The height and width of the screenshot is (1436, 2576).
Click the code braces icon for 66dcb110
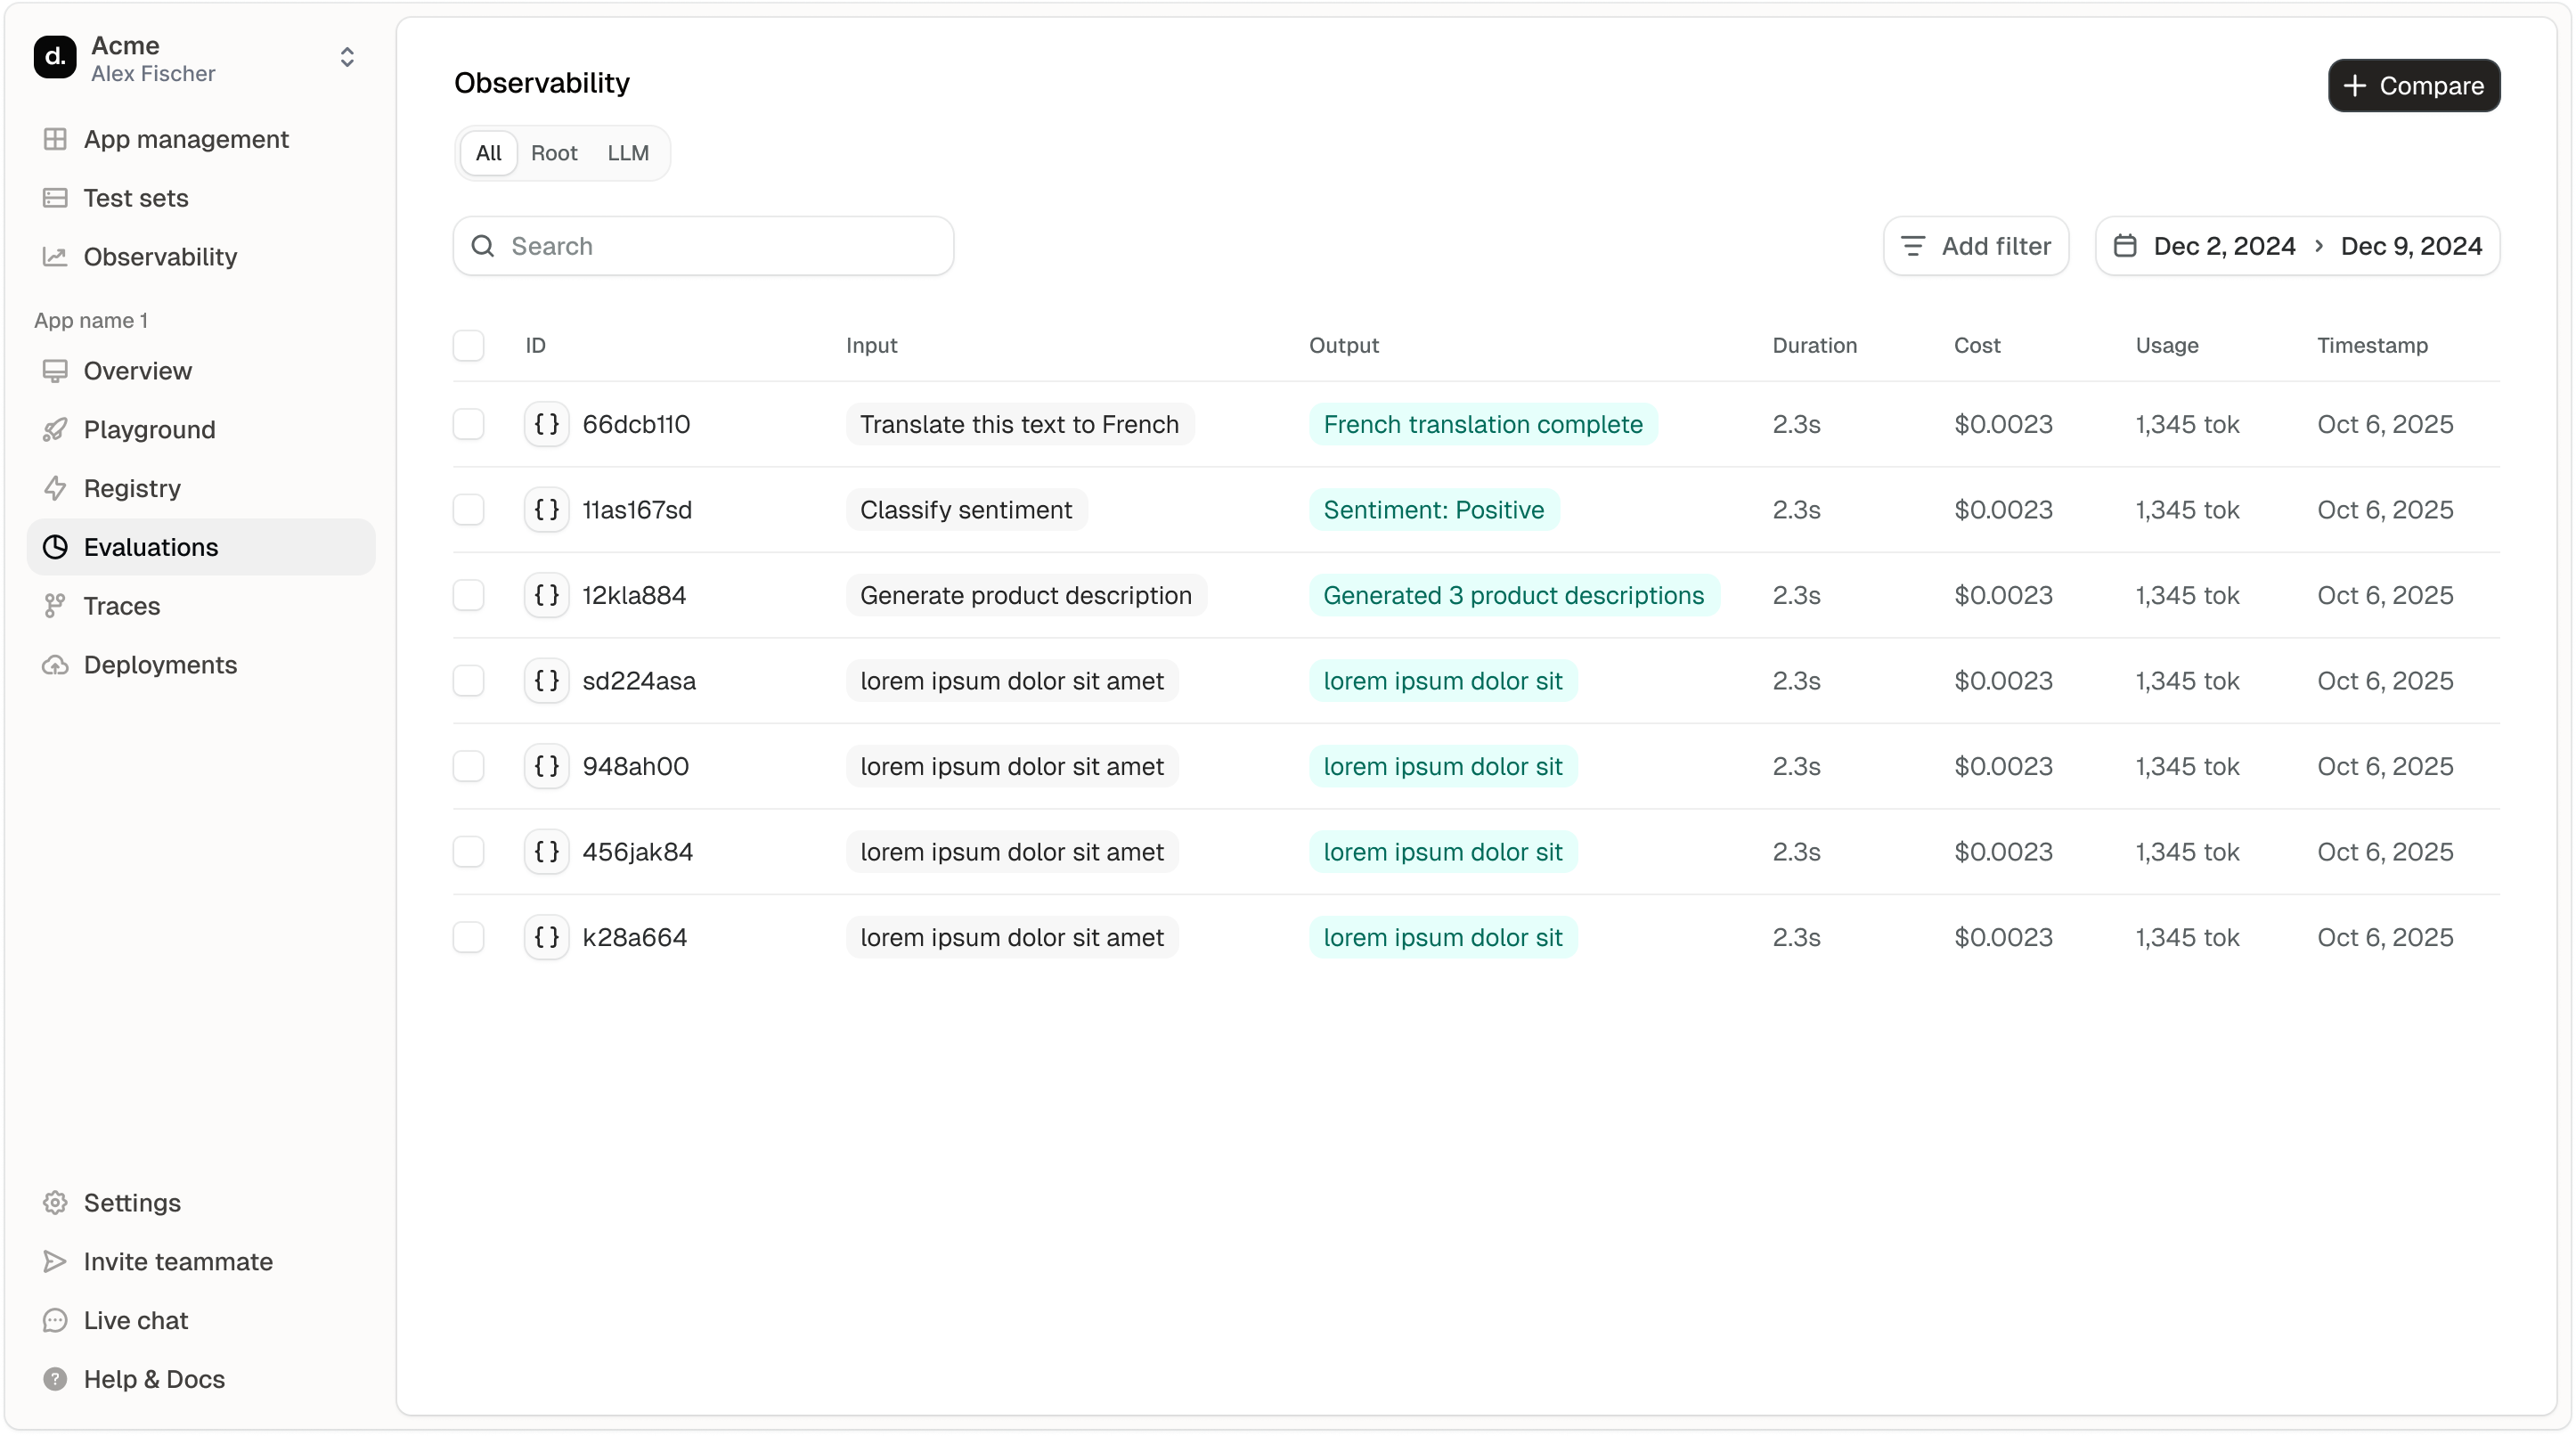[546, 424]
